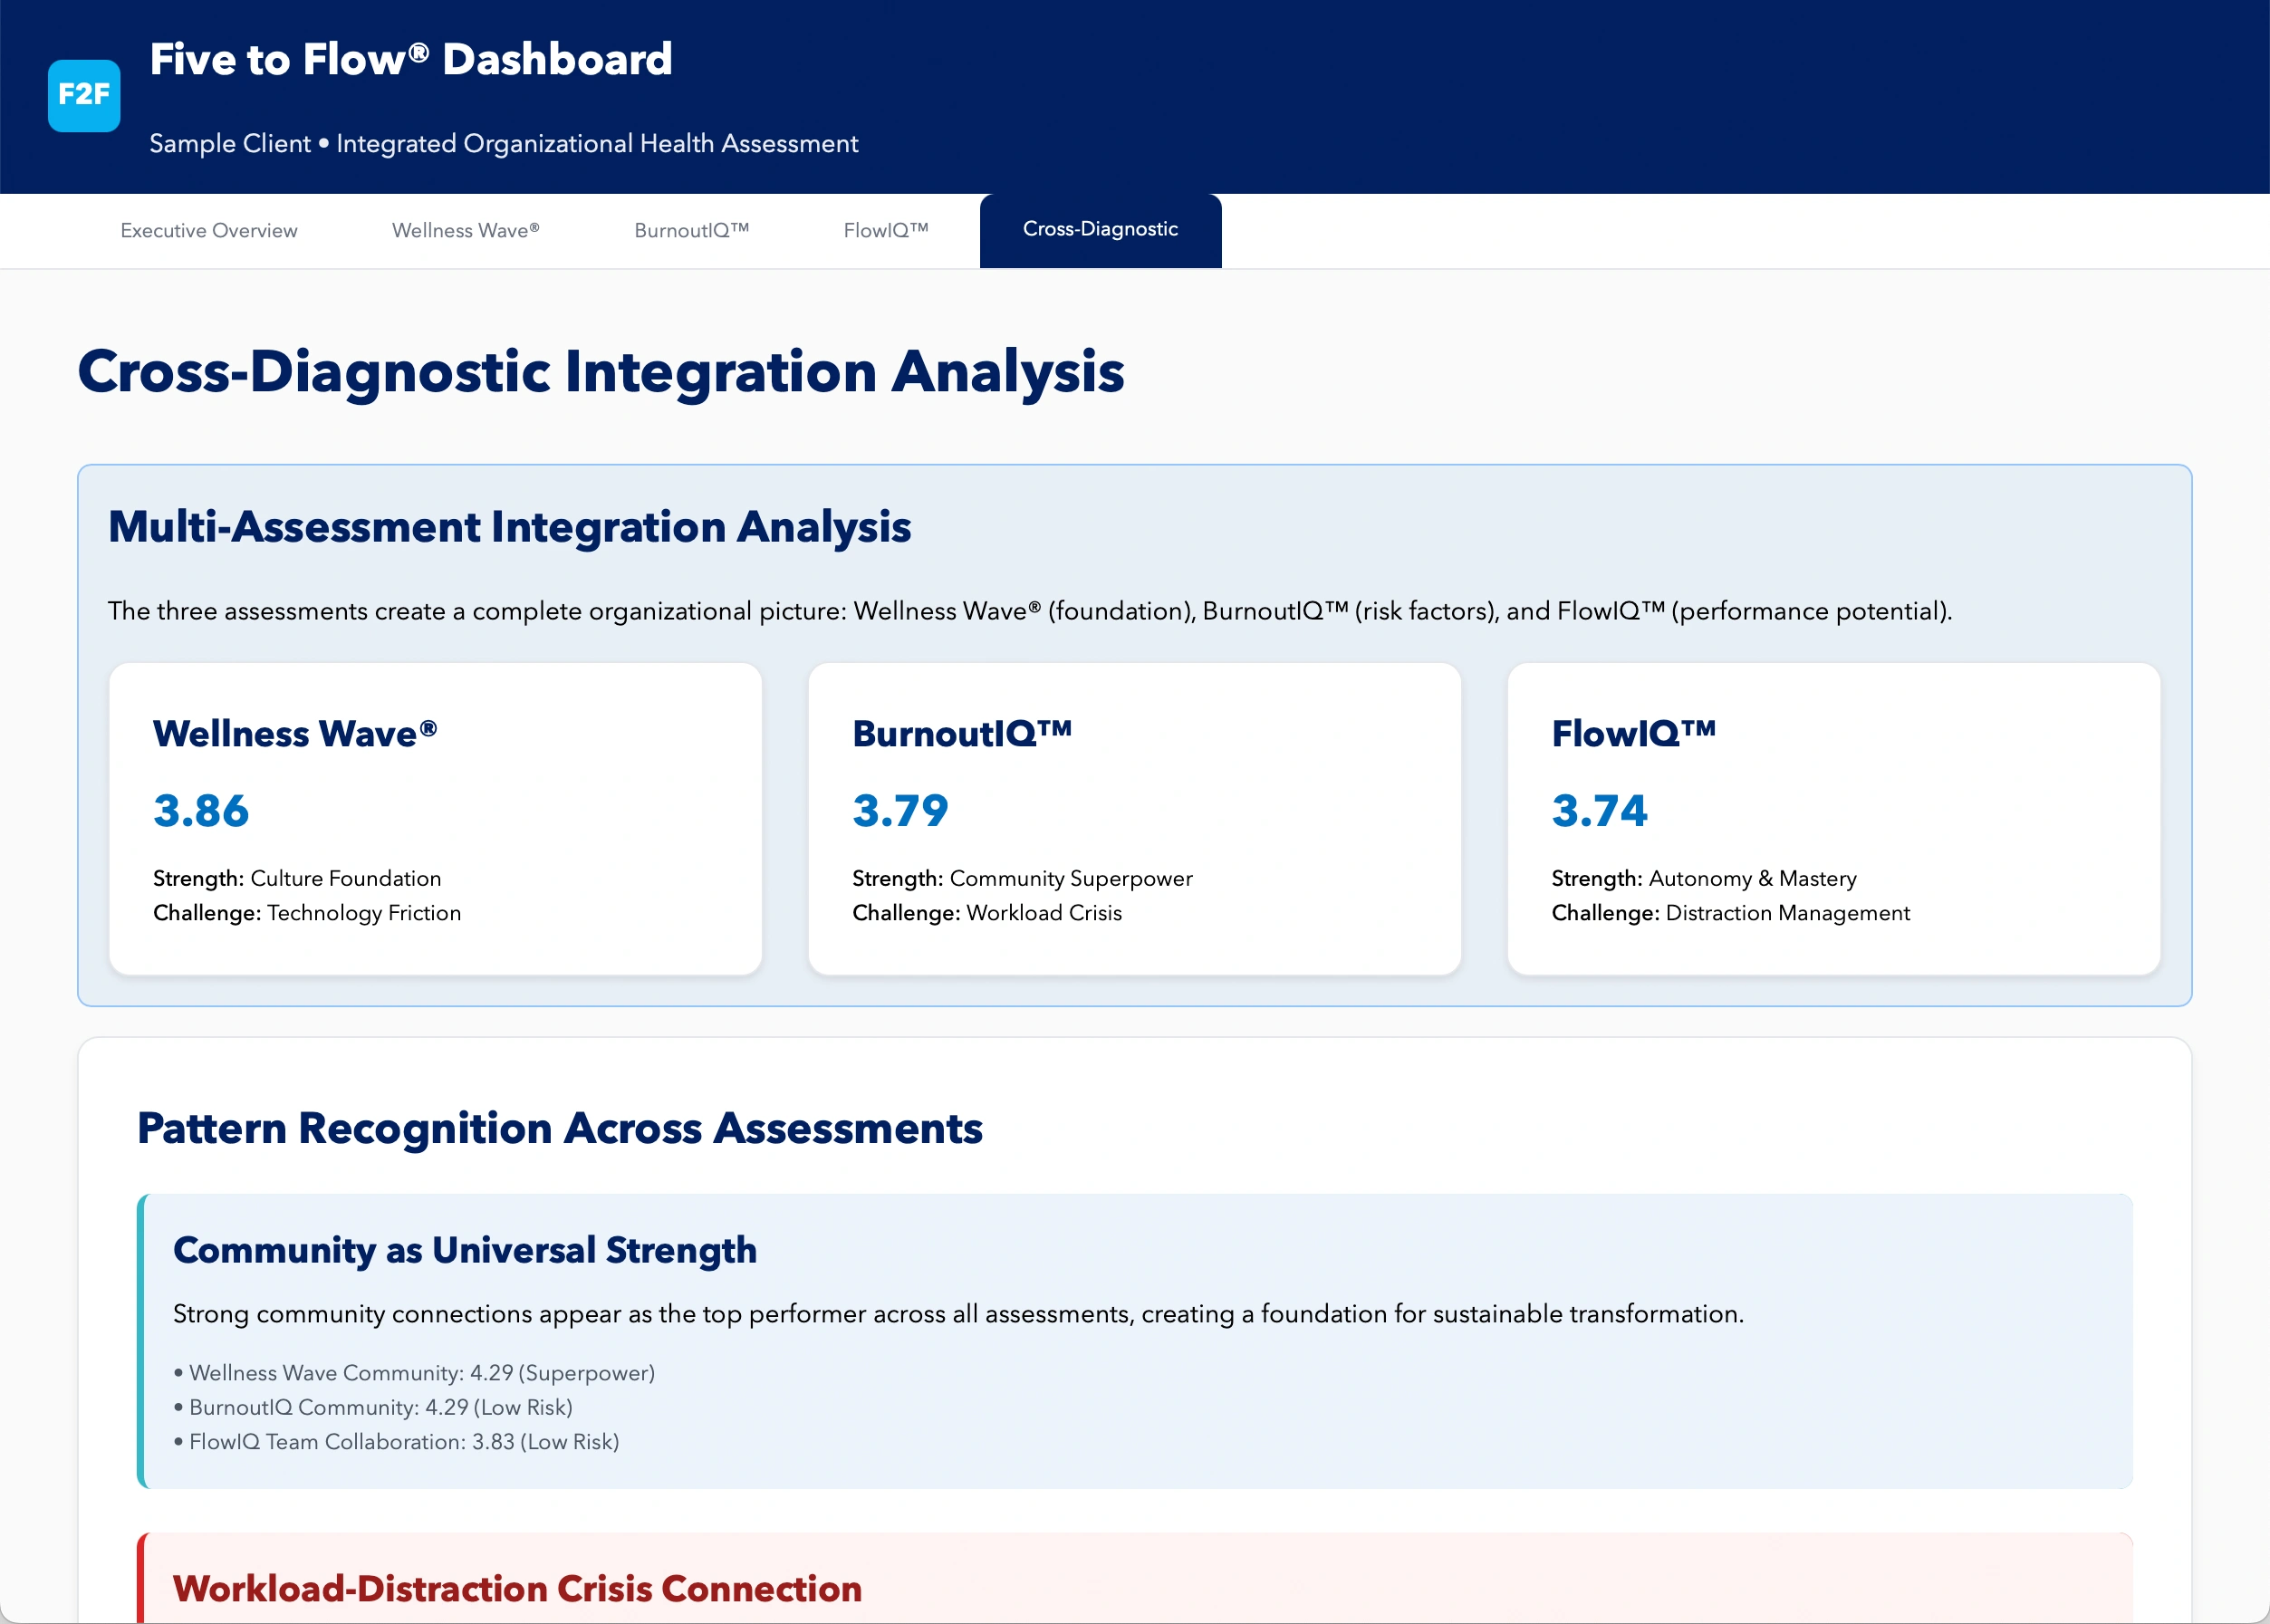The height and width of the screenshot is (1624, 2270).
Task: Click the BurnoutIQ Community 4.29 bullet
Action: click(x=373, y=1407)
